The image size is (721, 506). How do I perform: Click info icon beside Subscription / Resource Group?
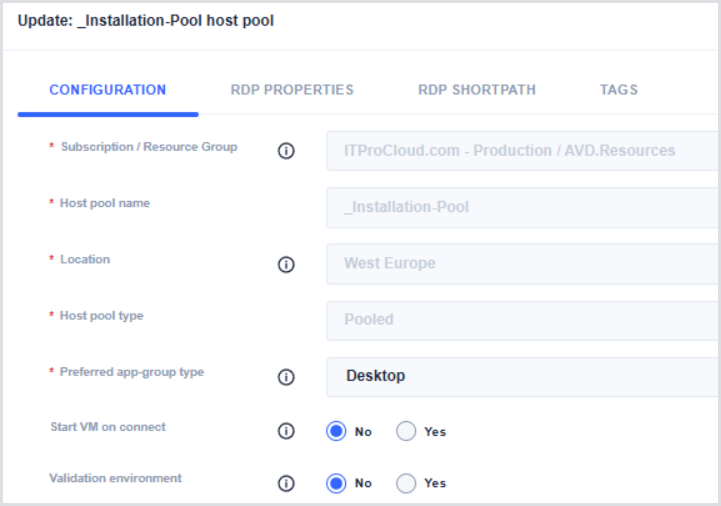coord(286,151)
